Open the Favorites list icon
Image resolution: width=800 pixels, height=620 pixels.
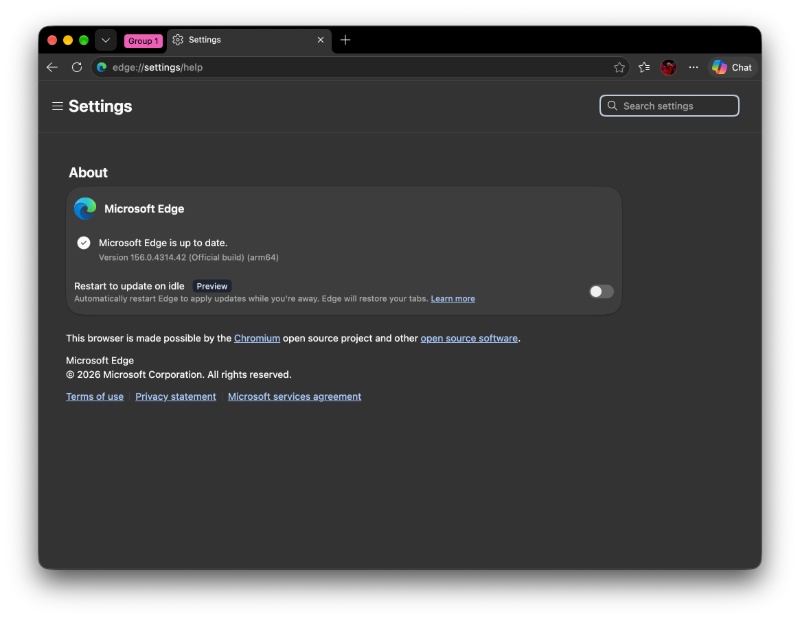click(644, 67)
